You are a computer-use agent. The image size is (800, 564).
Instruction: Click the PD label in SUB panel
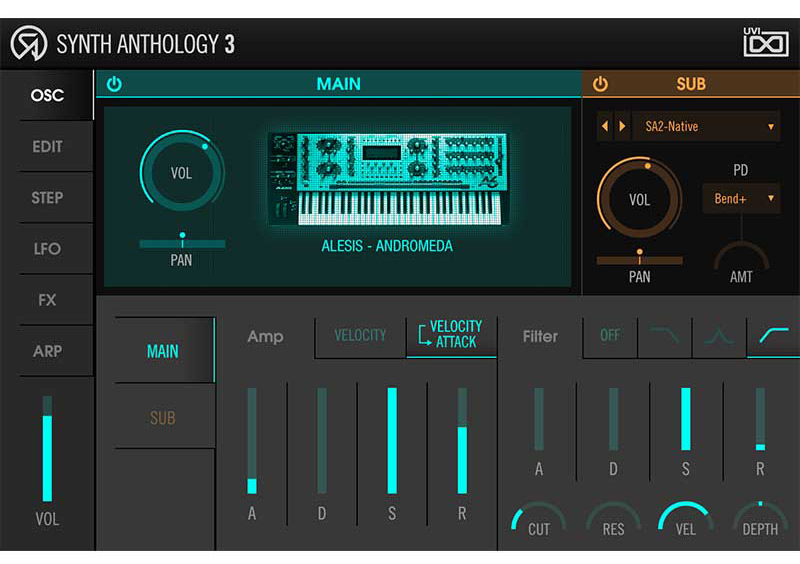pyautogui.click(x=740, y=170)
